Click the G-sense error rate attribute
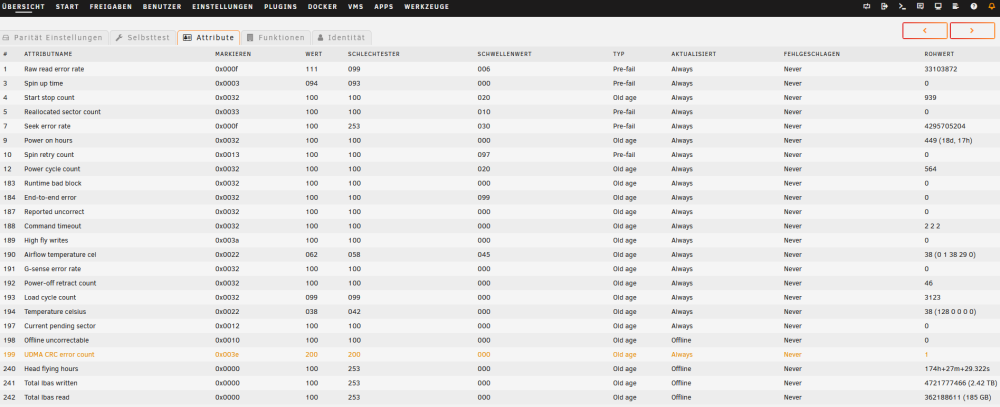1000x407 pixels. click(52, 269)
